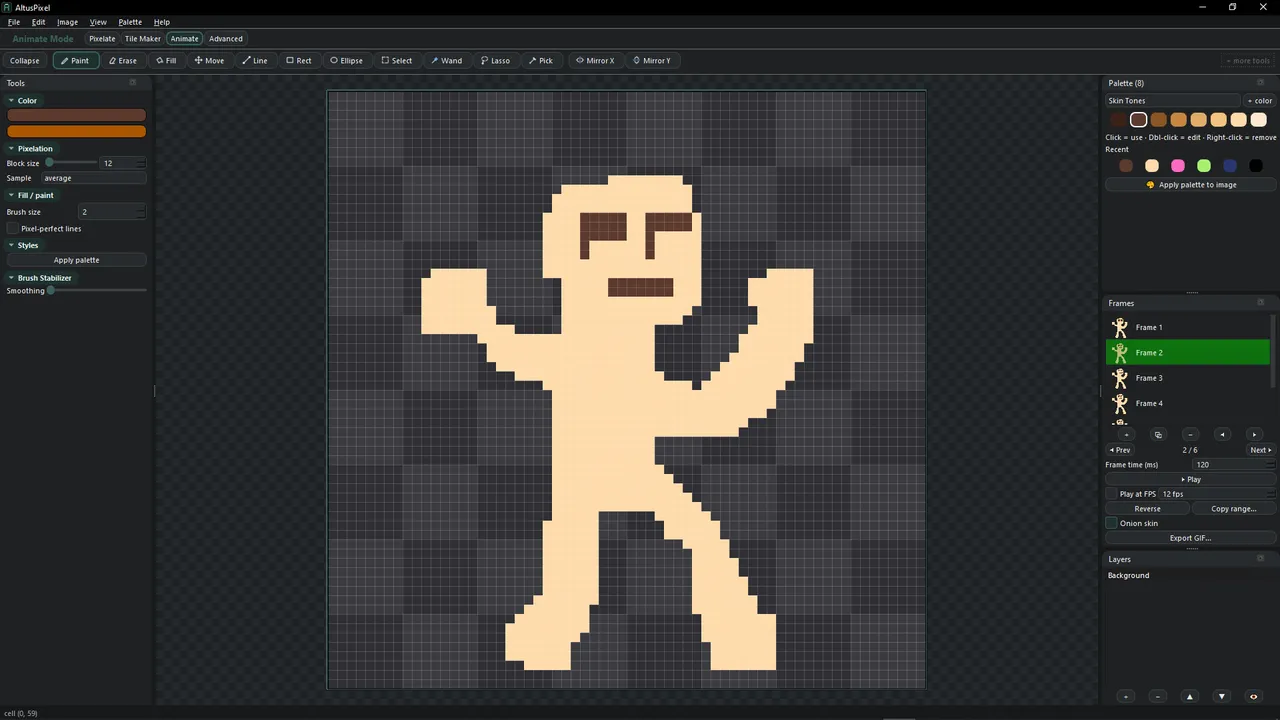
Task: Switch to Advanced mode tab
Action: pyautogui.click(x=226, y=39)
